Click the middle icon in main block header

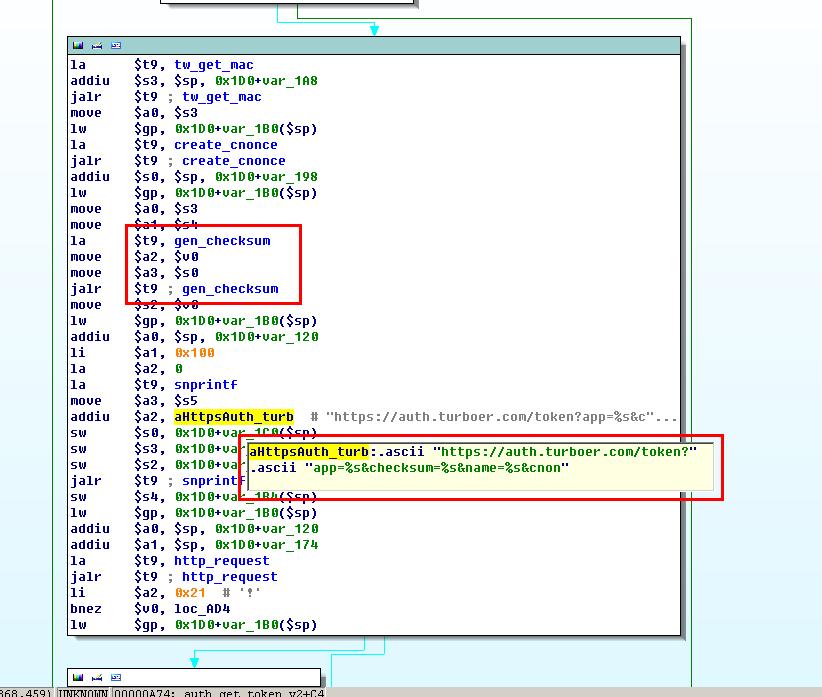click(97, 46)
